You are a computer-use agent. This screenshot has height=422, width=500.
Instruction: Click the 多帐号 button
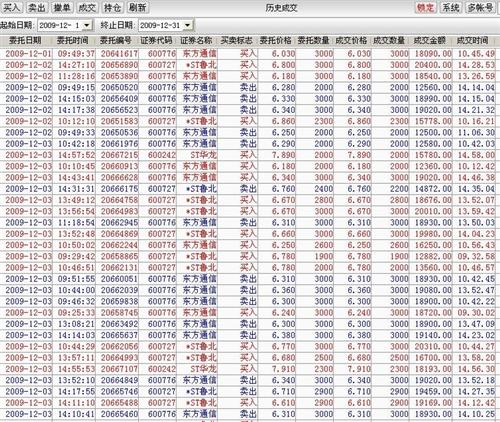point(480,7)
